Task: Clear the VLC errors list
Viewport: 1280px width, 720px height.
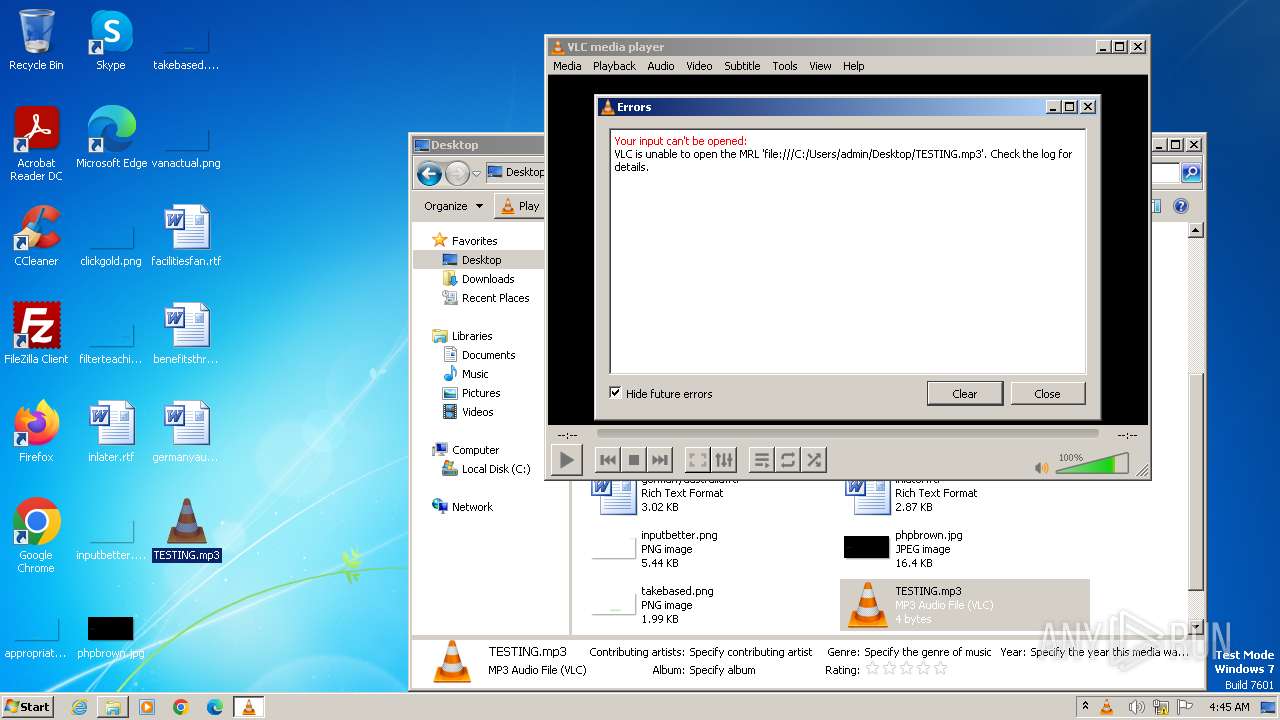Action: [x=964, y=393]
